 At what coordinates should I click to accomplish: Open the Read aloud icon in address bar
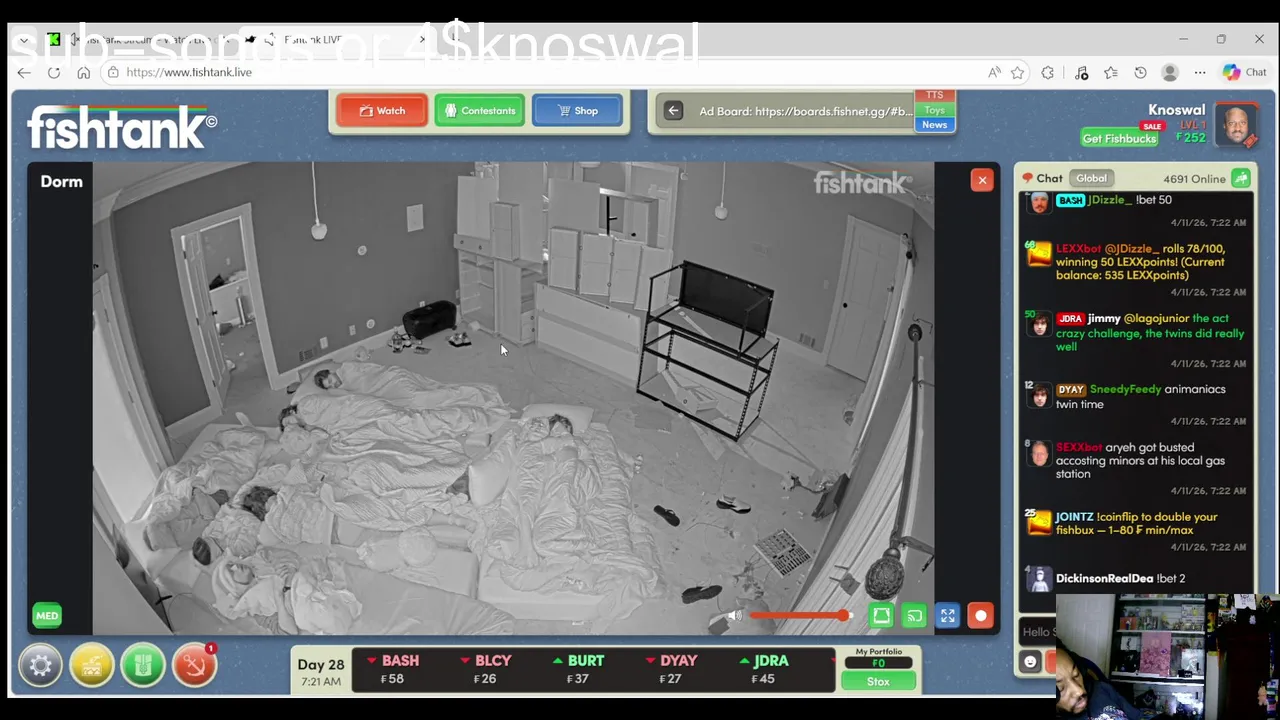[994, 73]
